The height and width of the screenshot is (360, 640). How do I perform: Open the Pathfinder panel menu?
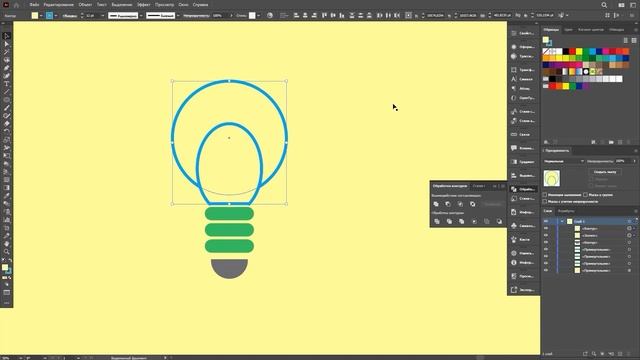click(503, 186)
